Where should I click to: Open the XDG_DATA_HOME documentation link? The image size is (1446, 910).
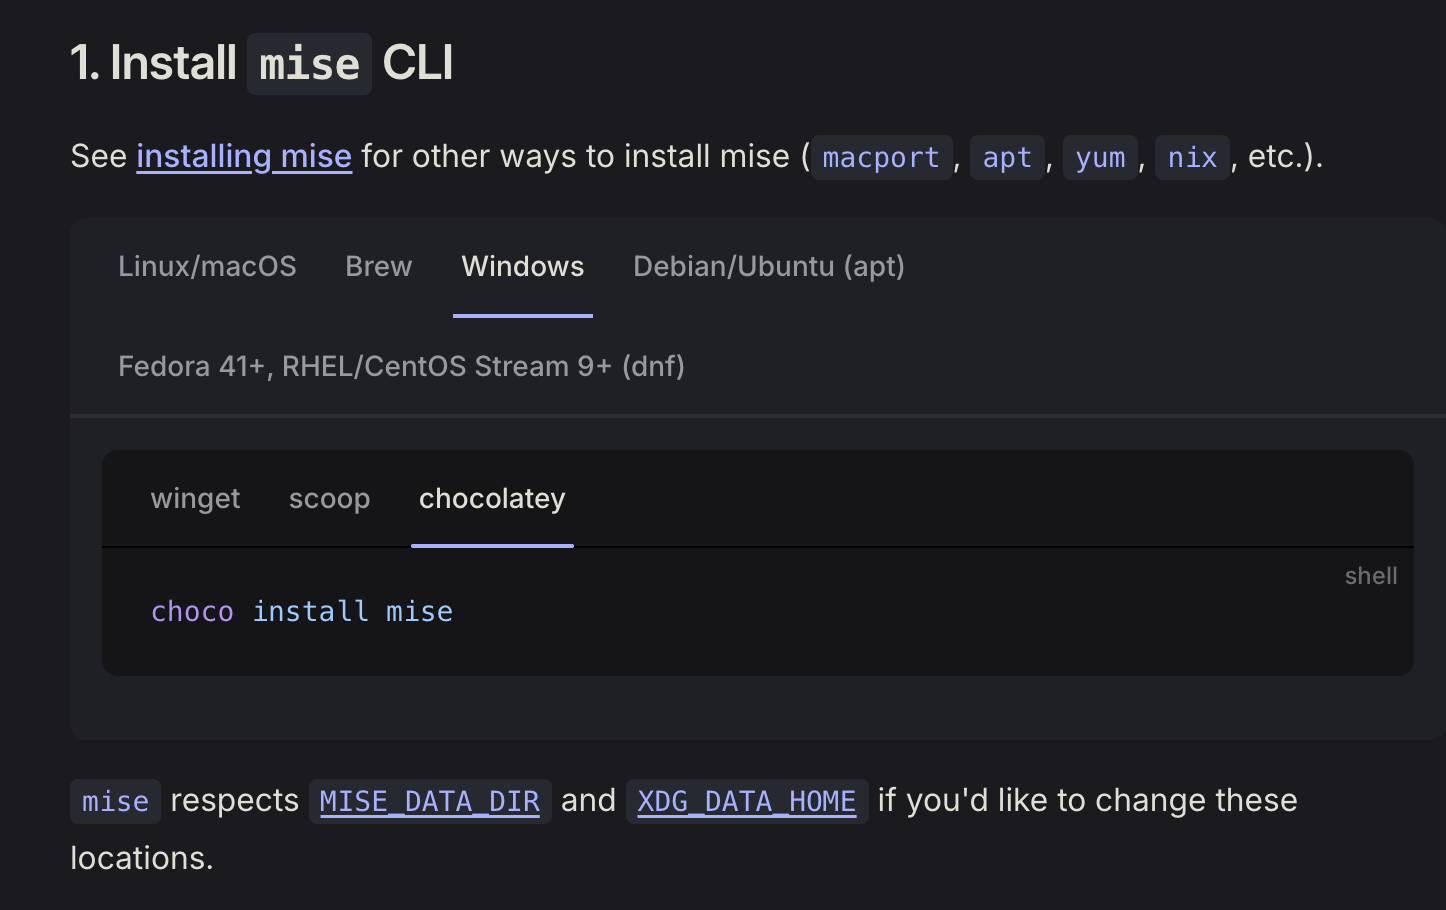(x=746, y=800)
